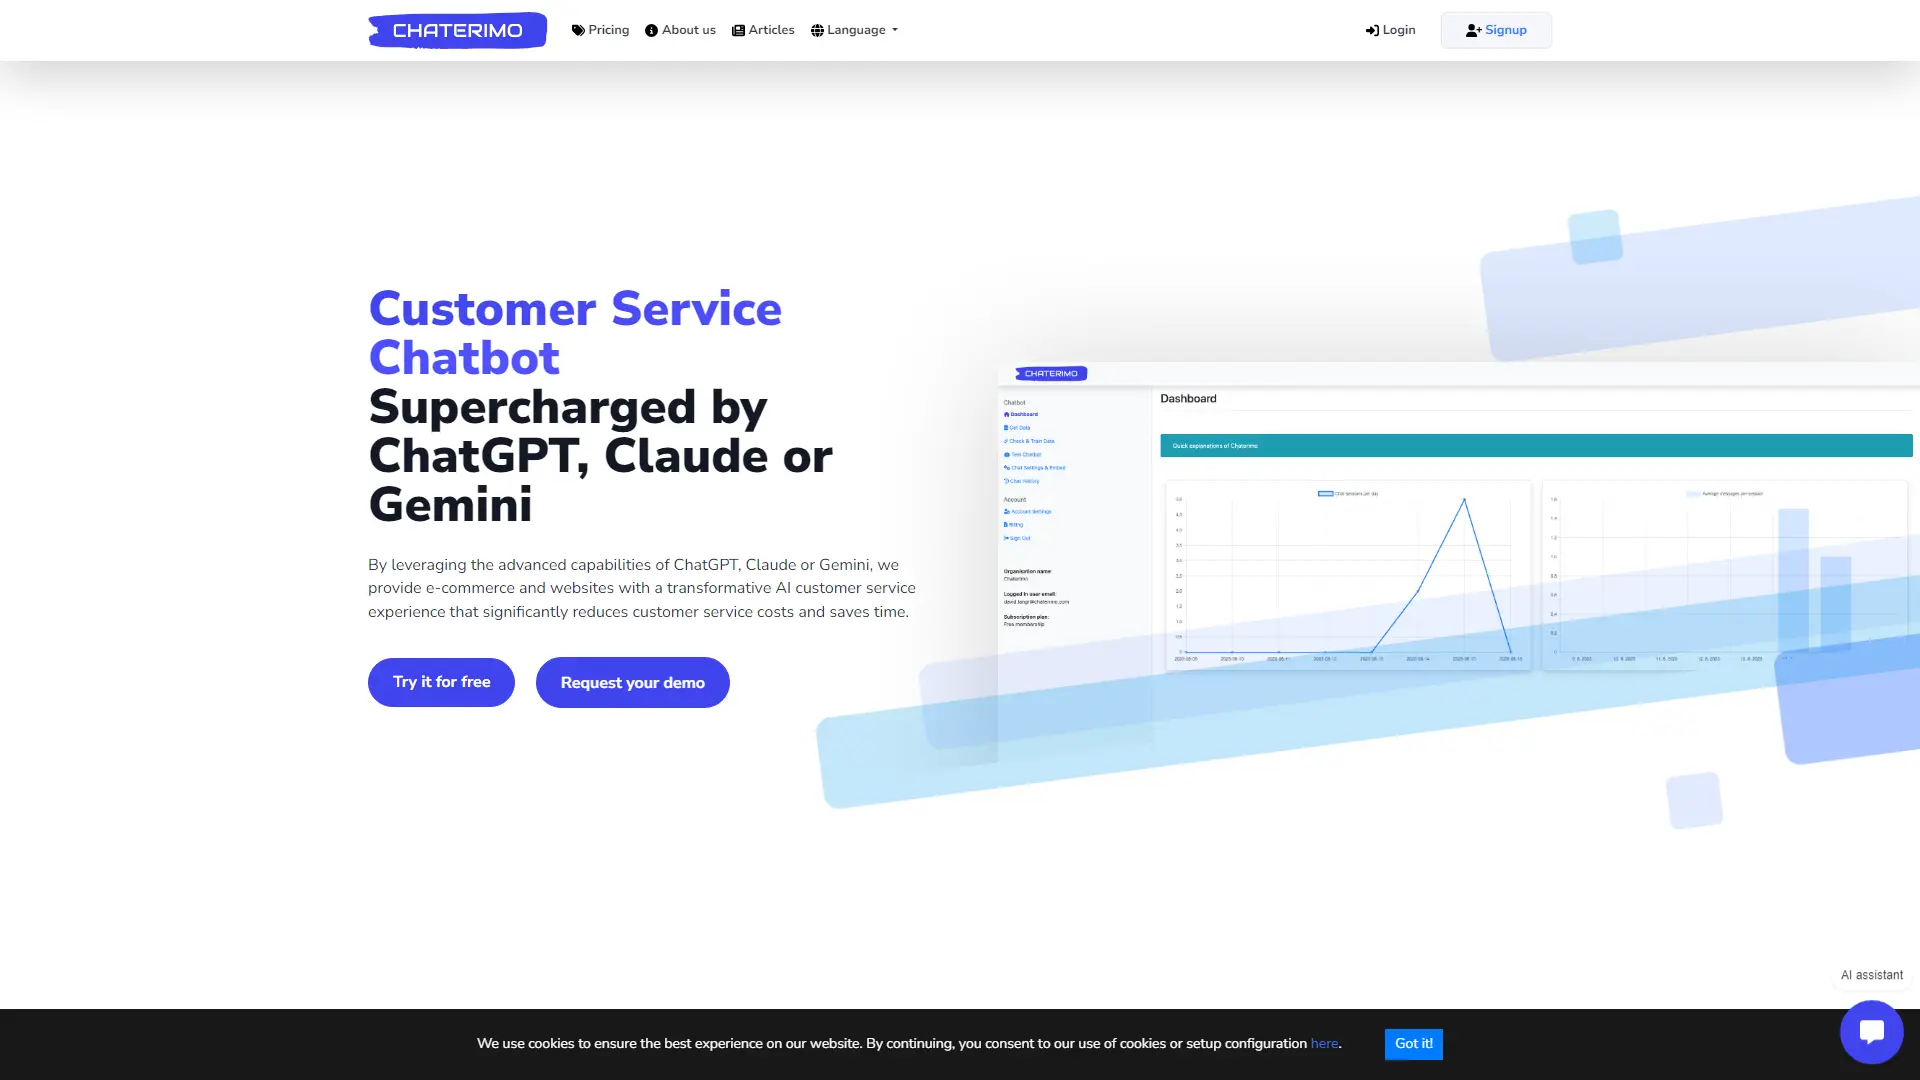The height and width of the screenshot is (1080, 1920).
Task: Click the tag icon next to Pricing
Action: coord(577,30)
